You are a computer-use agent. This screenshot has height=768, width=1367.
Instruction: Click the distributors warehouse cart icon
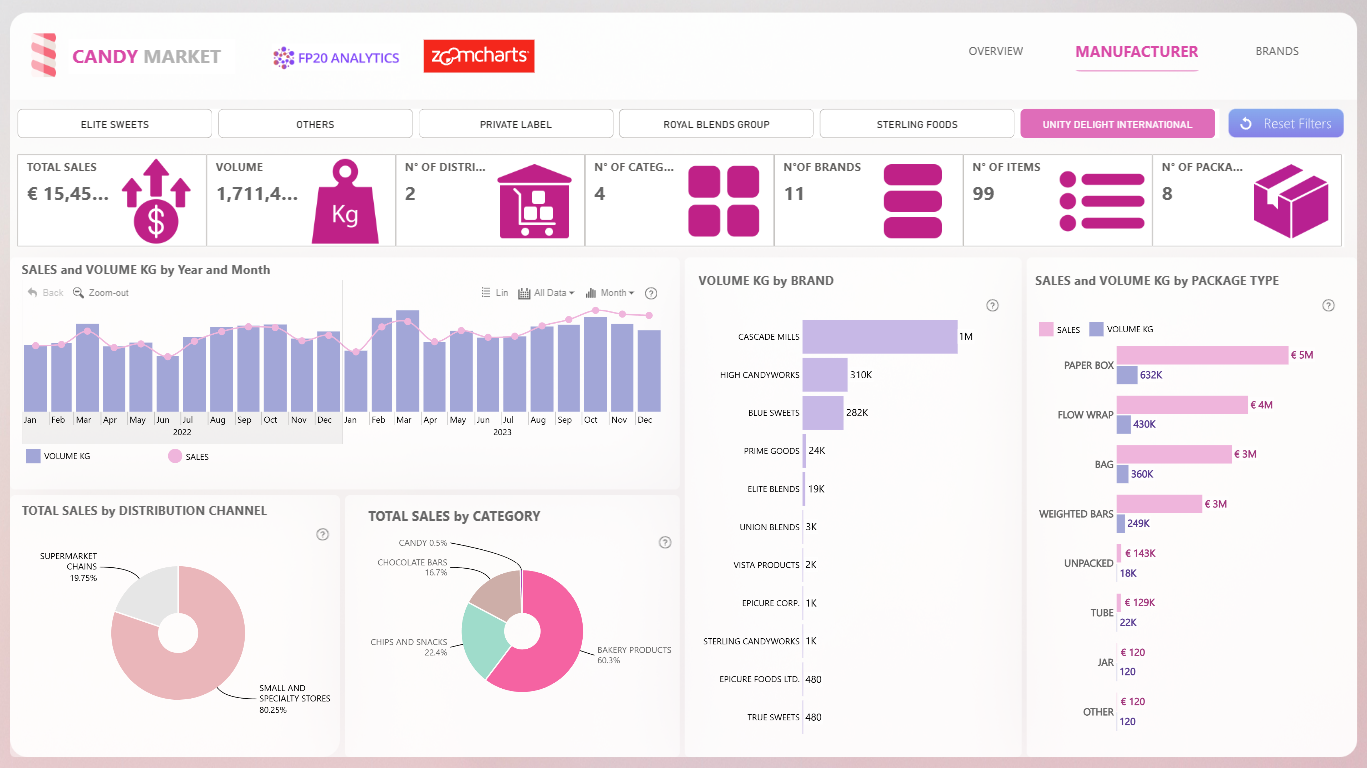[534, 202]
